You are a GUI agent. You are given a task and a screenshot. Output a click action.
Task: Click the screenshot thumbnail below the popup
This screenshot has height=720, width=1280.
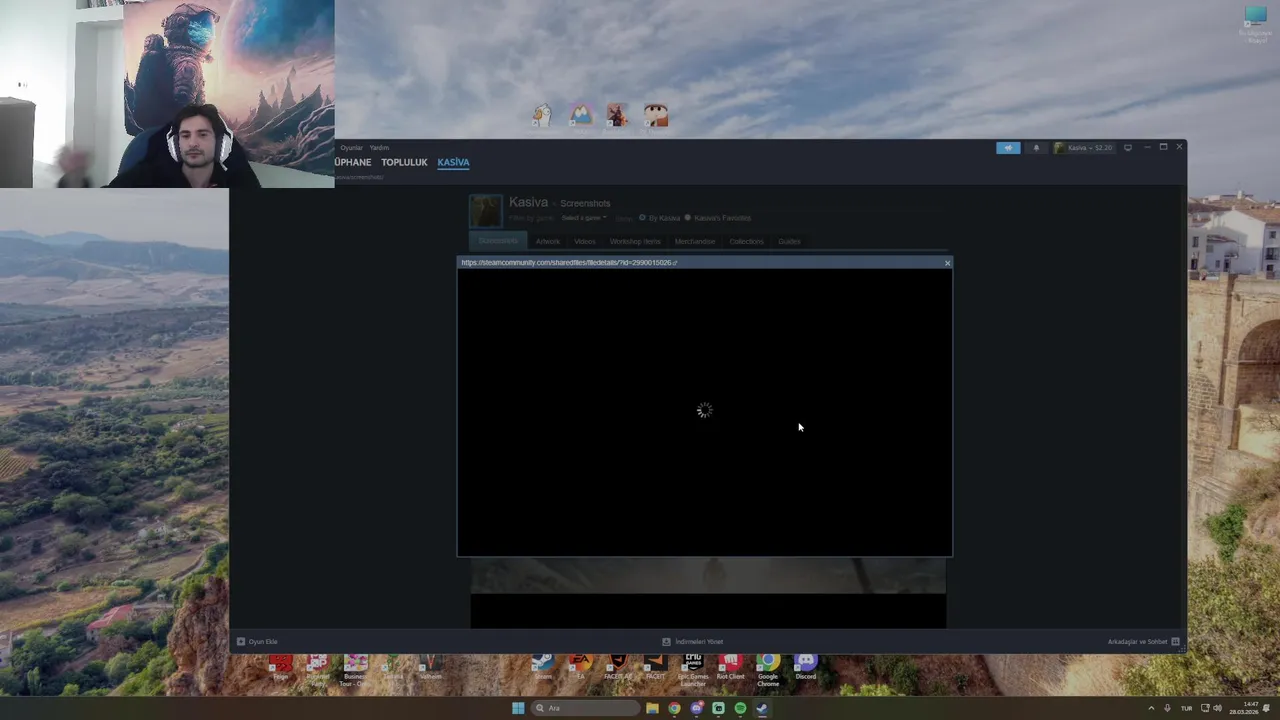click(708, 593)
